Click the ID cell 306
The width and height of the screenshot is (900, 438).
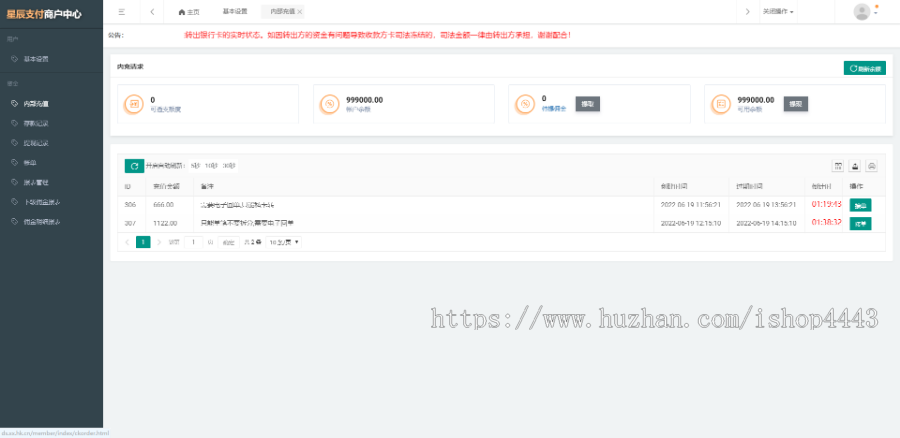click(130, 204)
